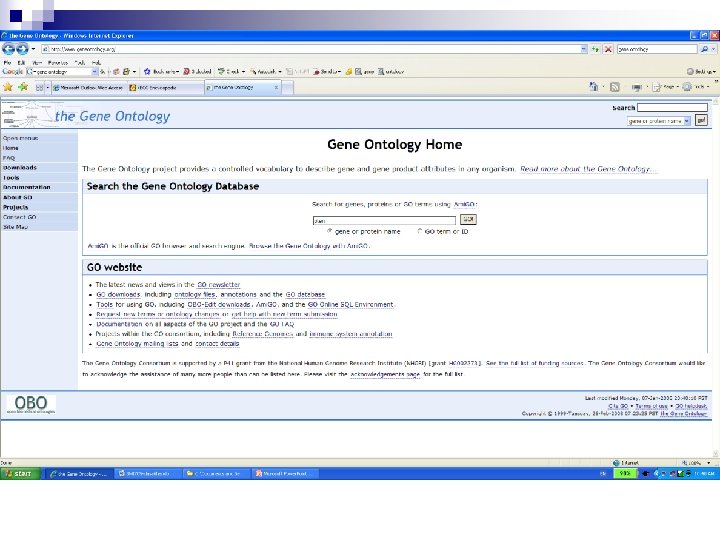Switch to the Microsoft Outlook Web Access tab
Screen dimensions: 720x540
(88, 87)
